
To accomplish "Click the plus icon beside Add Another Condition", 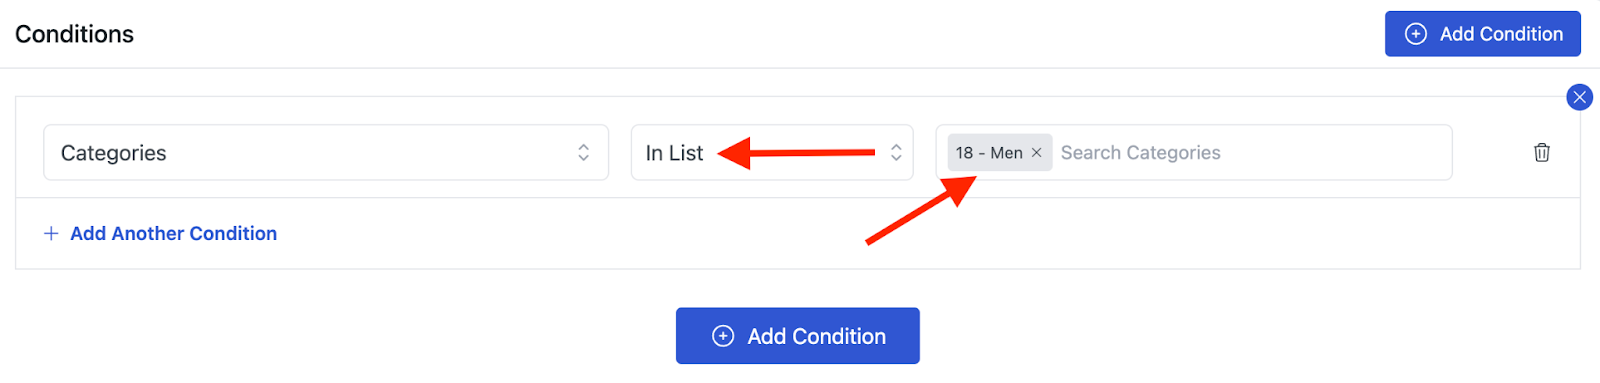I will (51, 233).
